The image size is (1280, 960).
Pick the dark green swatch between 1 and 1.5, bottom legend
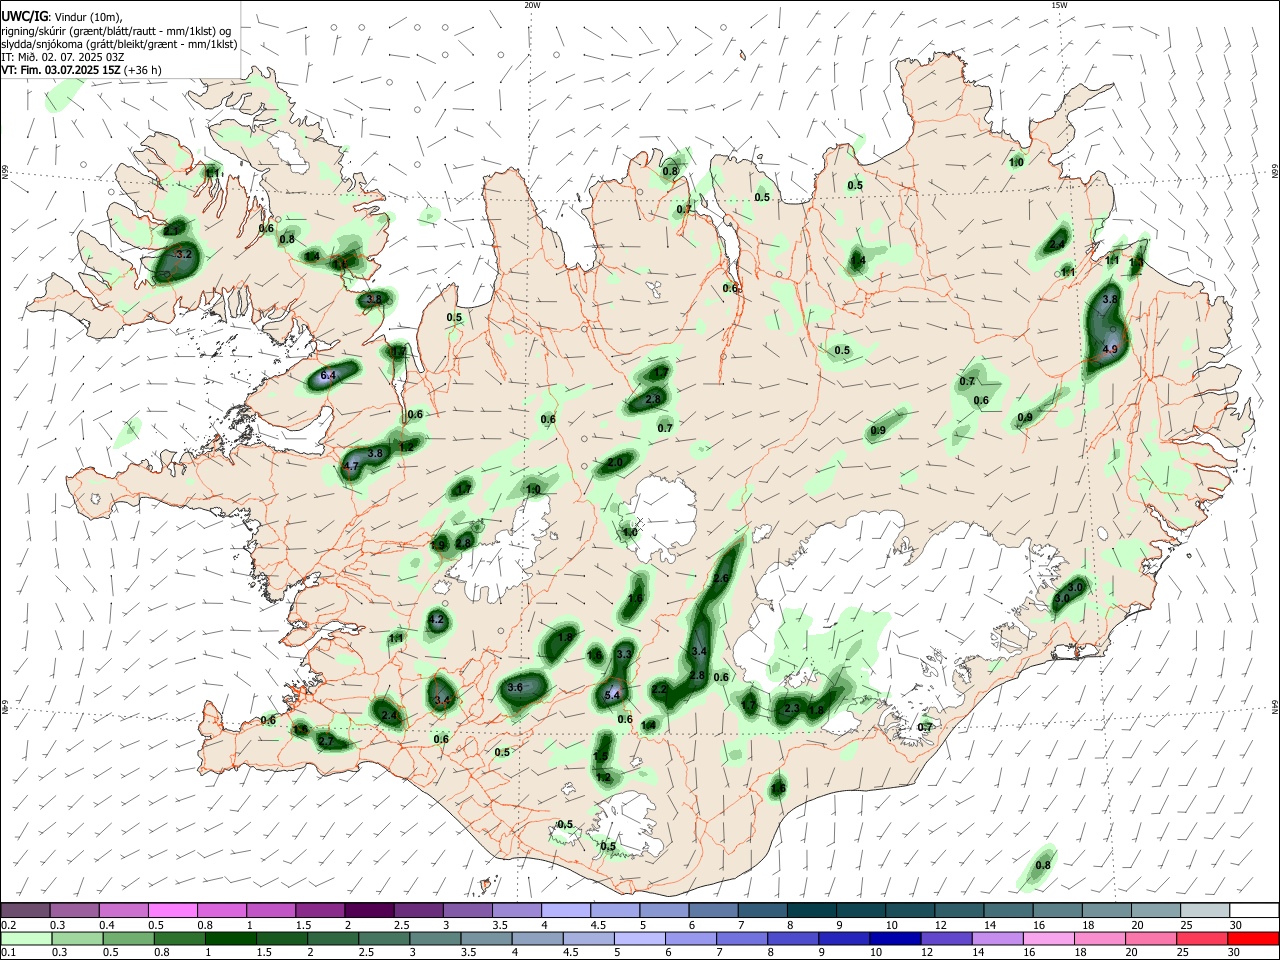point(230,938)
